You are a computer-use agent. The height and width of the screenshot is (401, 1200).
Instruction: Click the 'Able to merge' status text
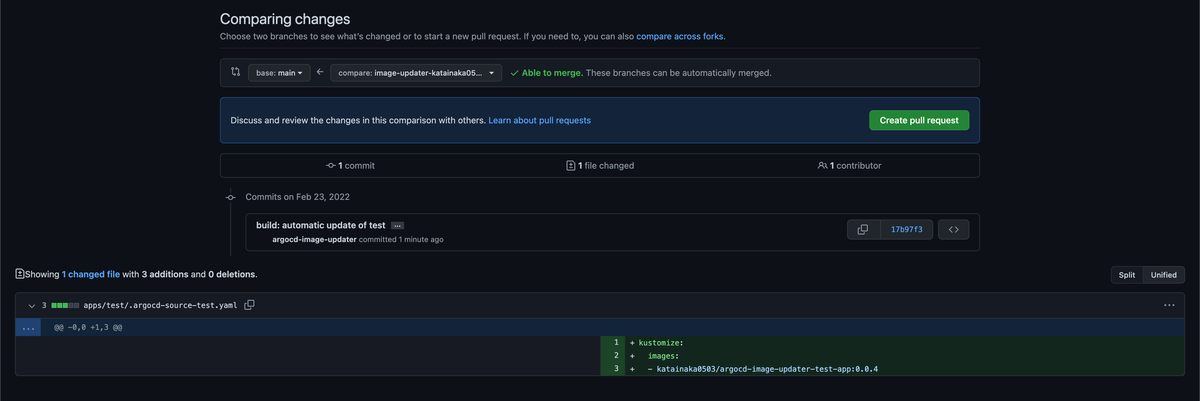tap(552, 73)
